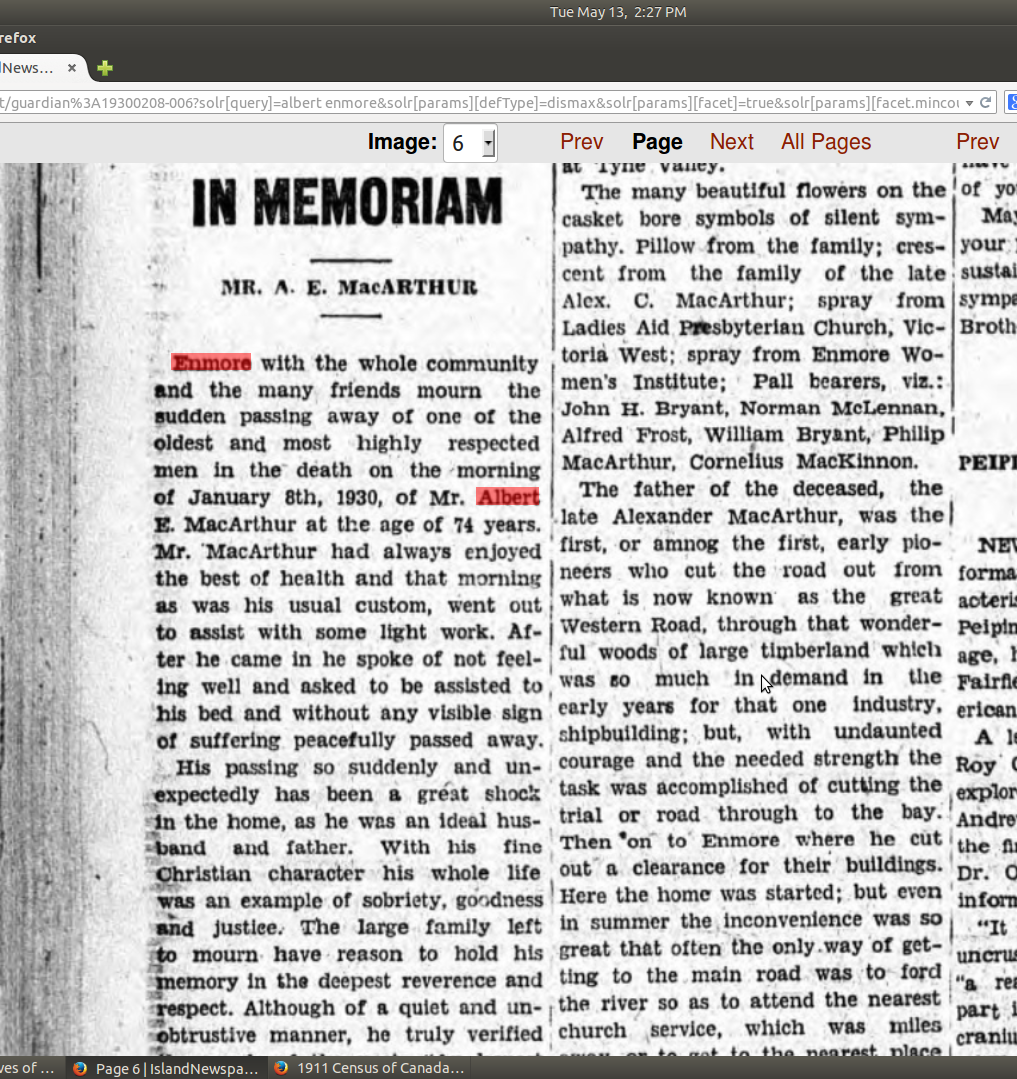Click the highlighted word Enmore in article

pos(211,363)
